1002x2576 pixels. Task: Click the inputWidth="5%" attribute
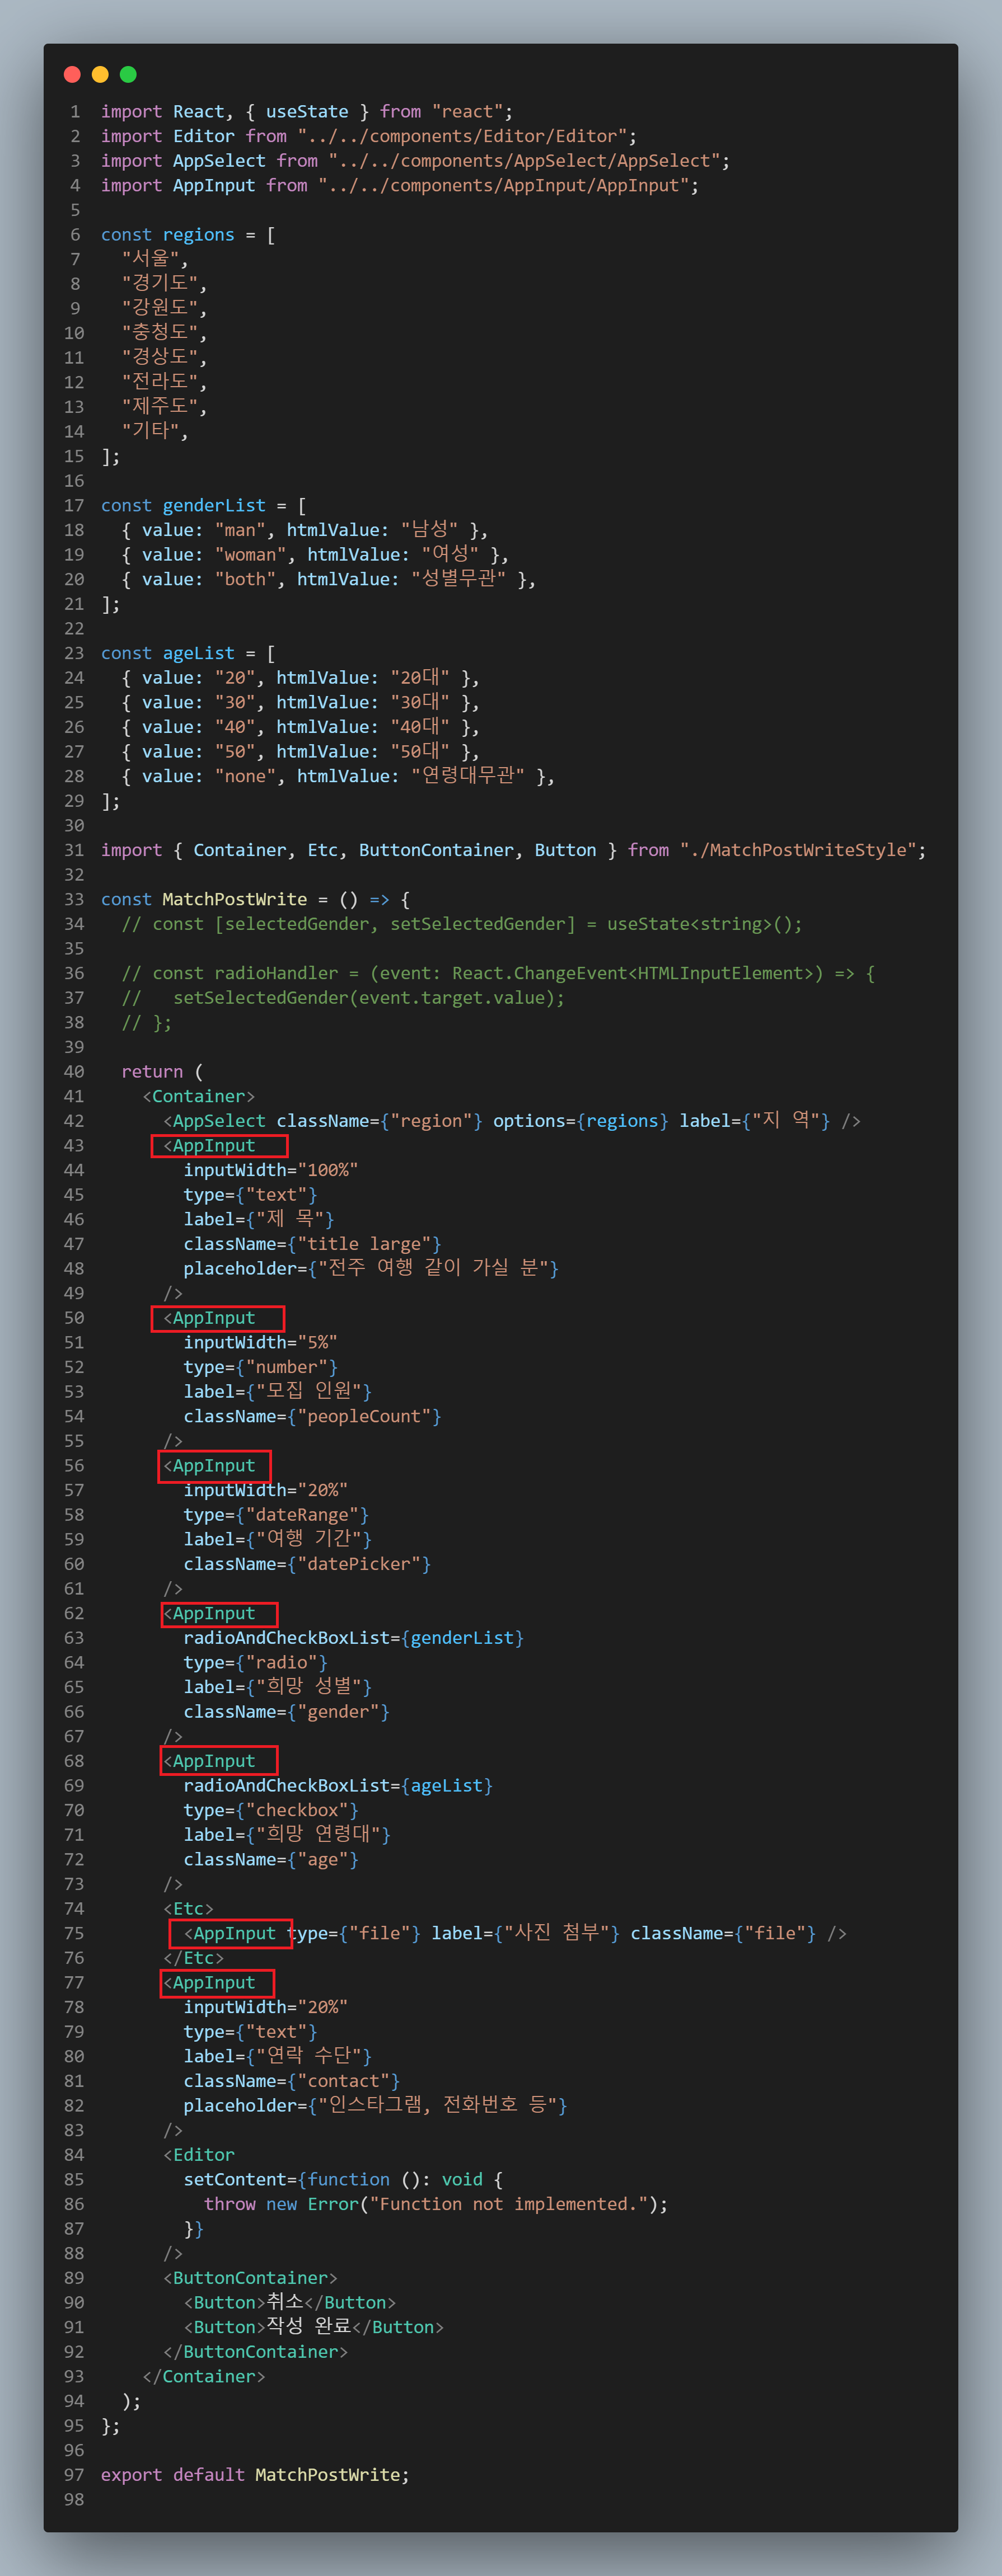tap(261, 1342)
